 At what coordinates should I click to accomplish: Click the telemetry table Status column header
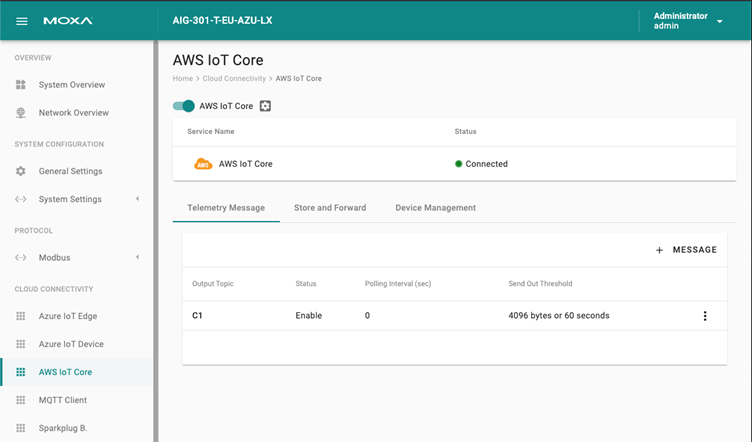[x=306, y=283]
